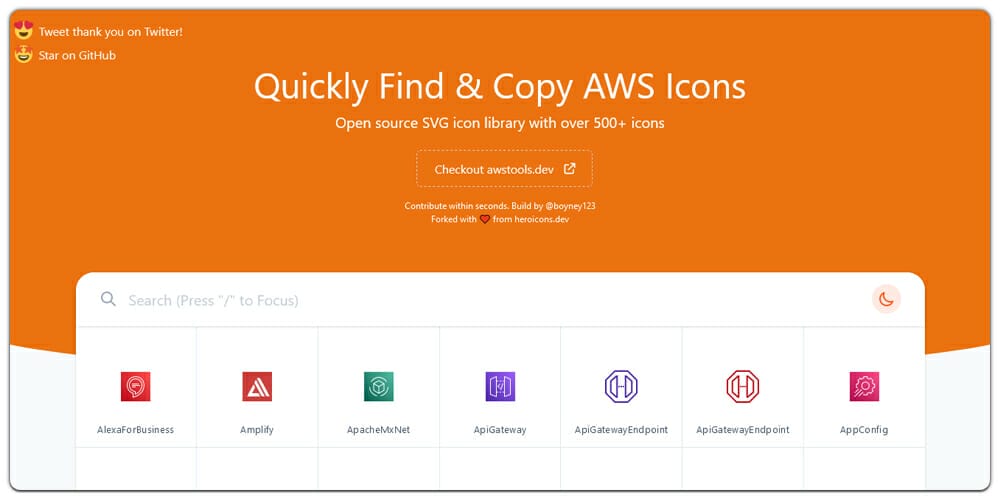Click the star-struck emoji icon
Screen dimensions: 1000x500
(24, 55)
